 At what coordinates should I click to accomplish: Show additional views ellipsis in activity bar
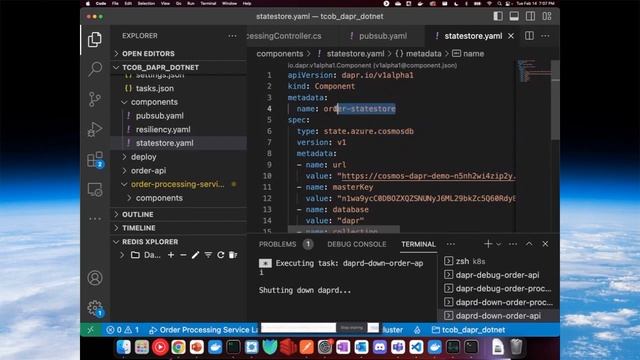pos(95,219)
